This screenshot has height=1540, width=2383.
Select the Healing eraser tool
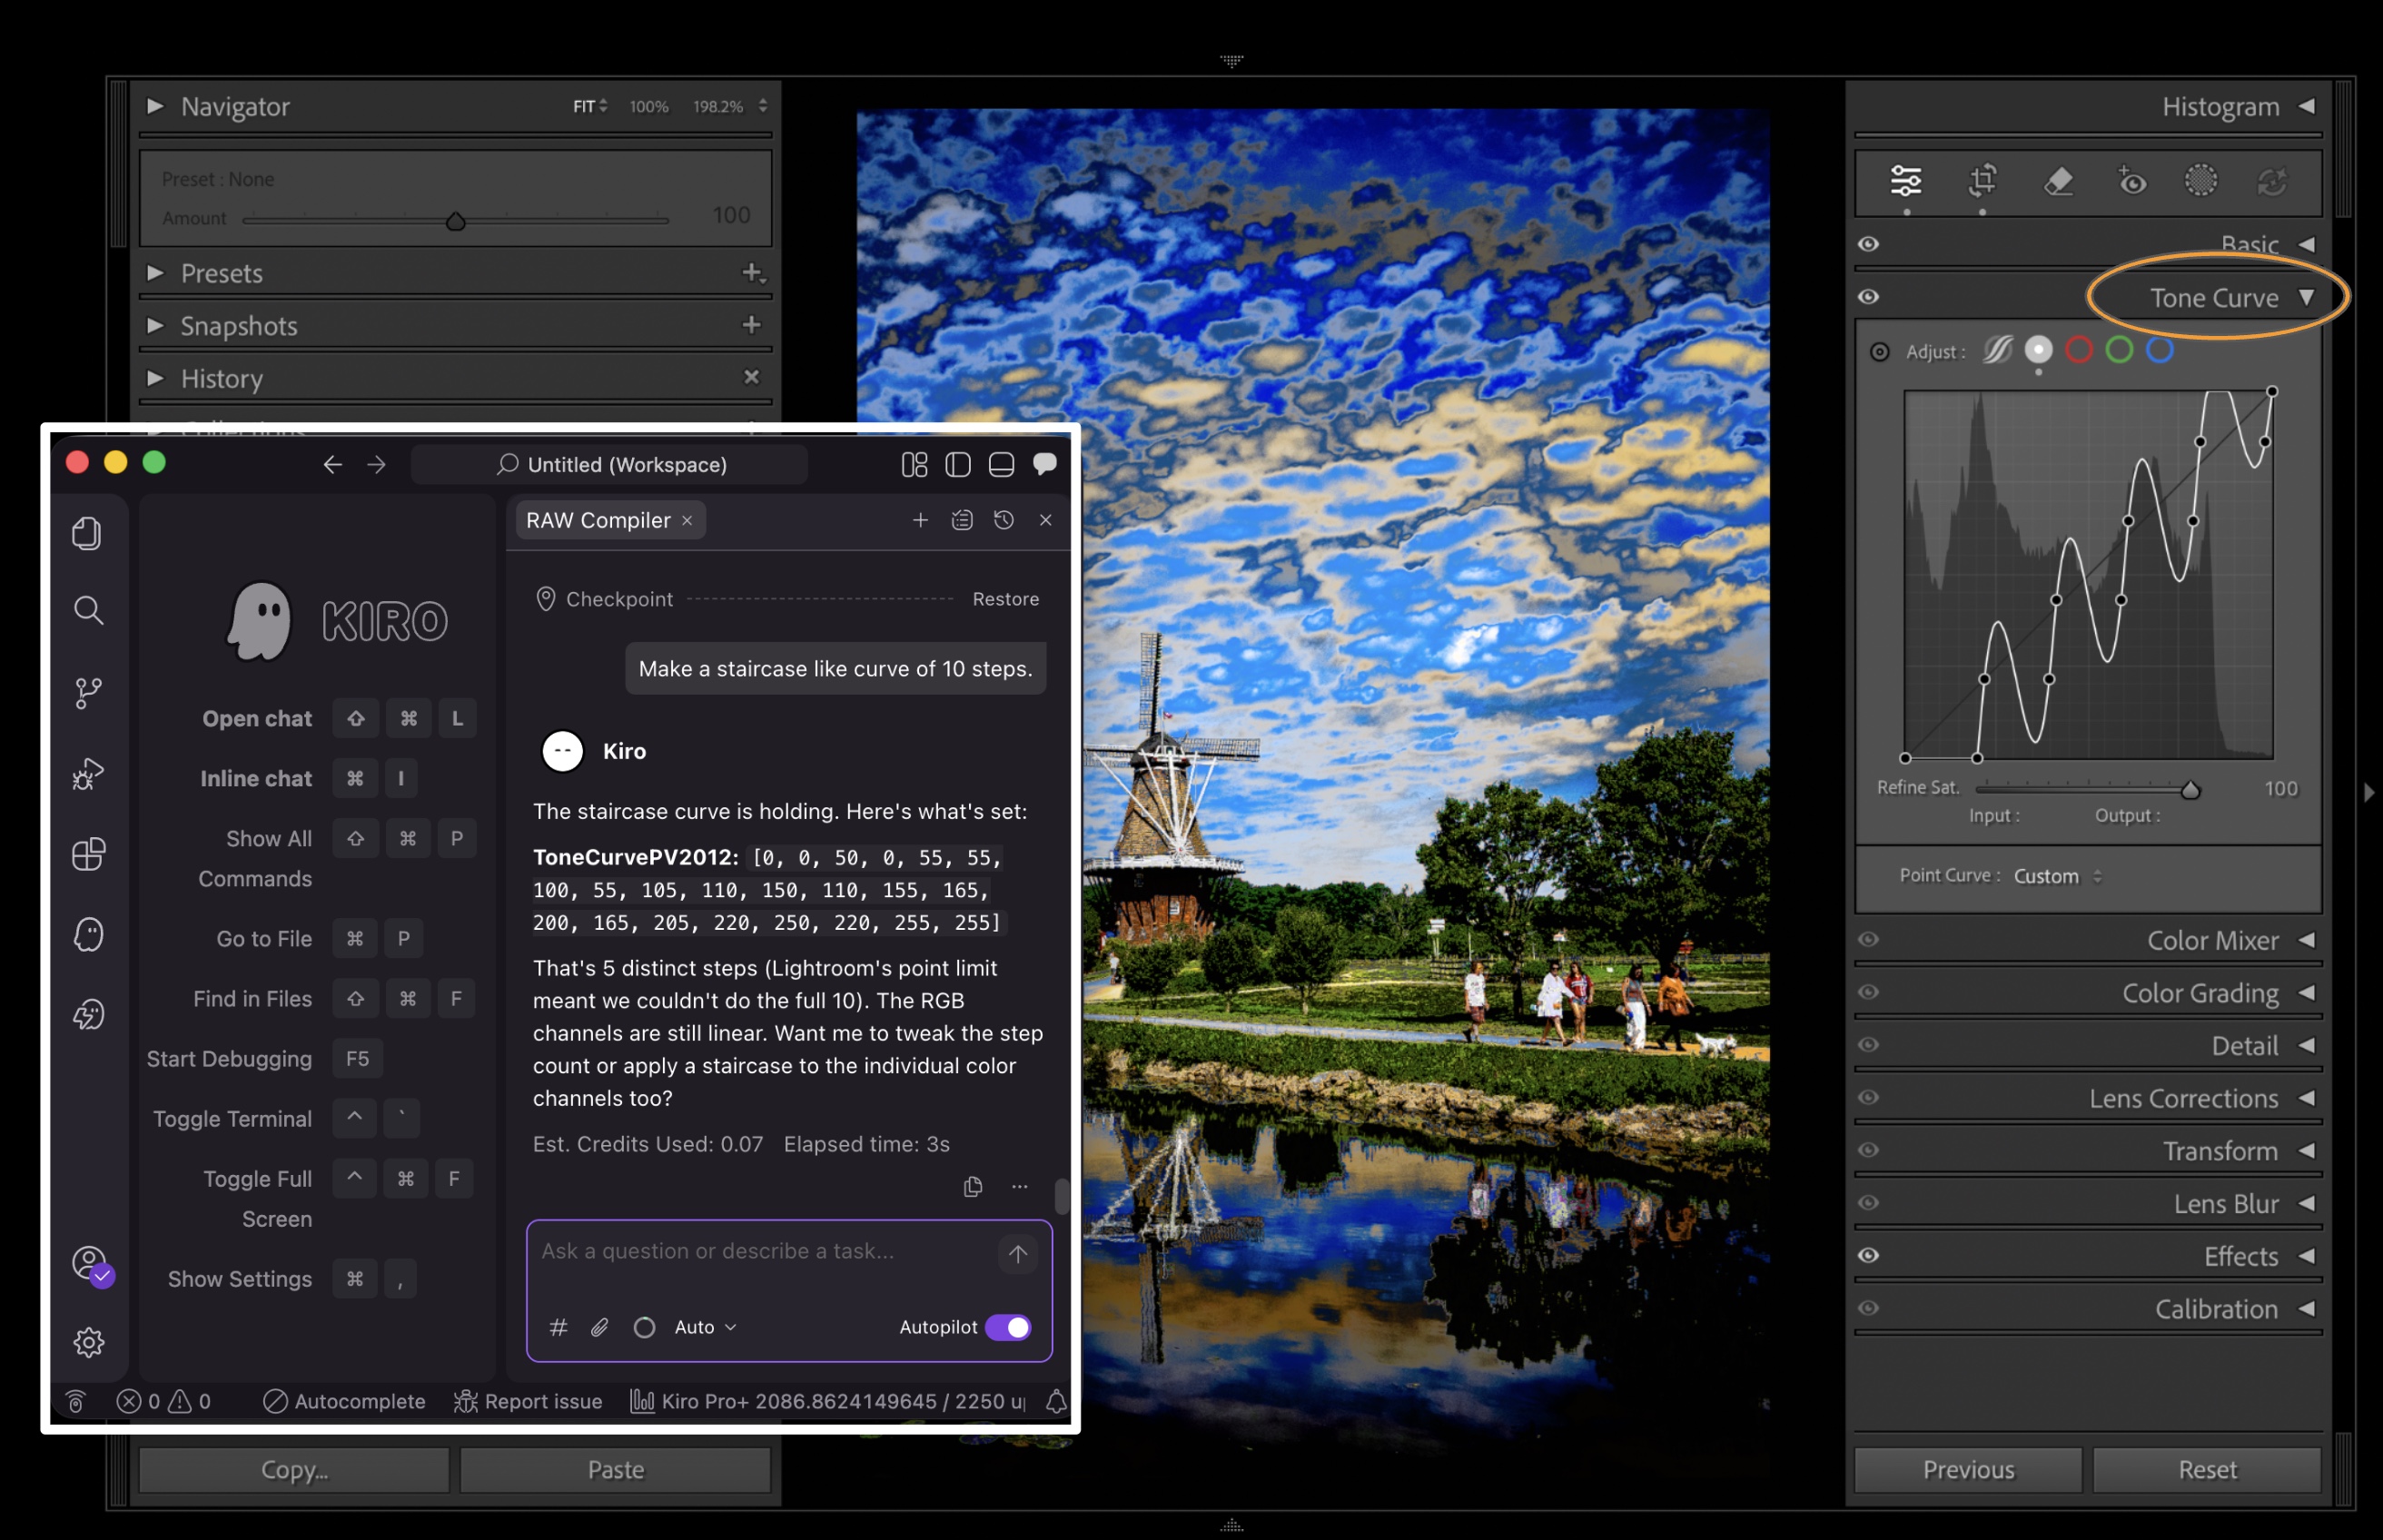coord(2058,181)
